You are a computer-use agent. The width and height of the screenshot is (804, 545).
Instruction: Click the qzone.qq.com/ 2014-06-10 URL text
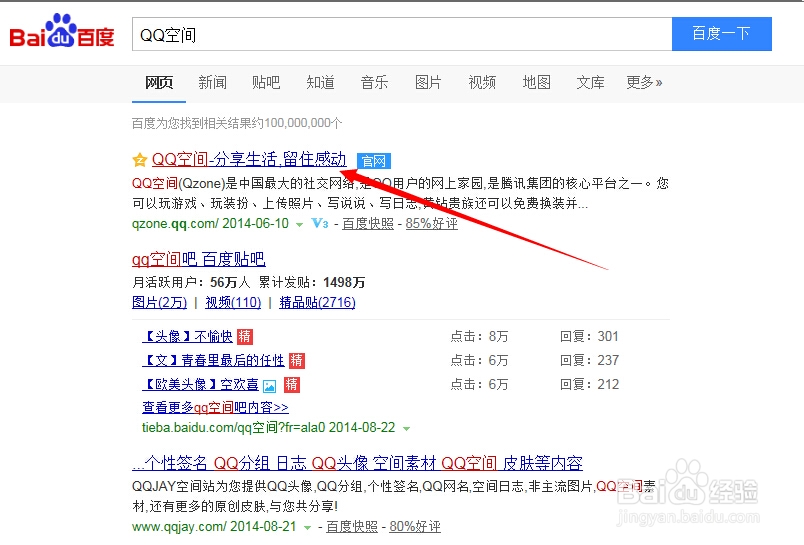pos(210,224)
